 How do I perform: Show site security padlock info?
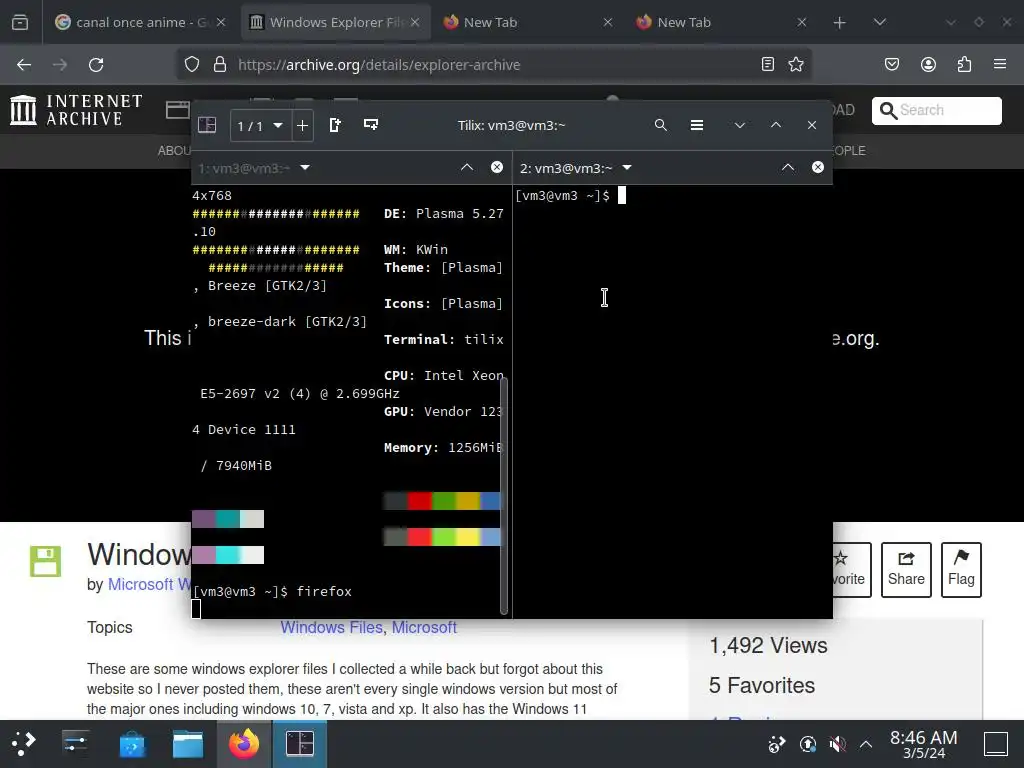pyautogui.click(x=220, y=64)
